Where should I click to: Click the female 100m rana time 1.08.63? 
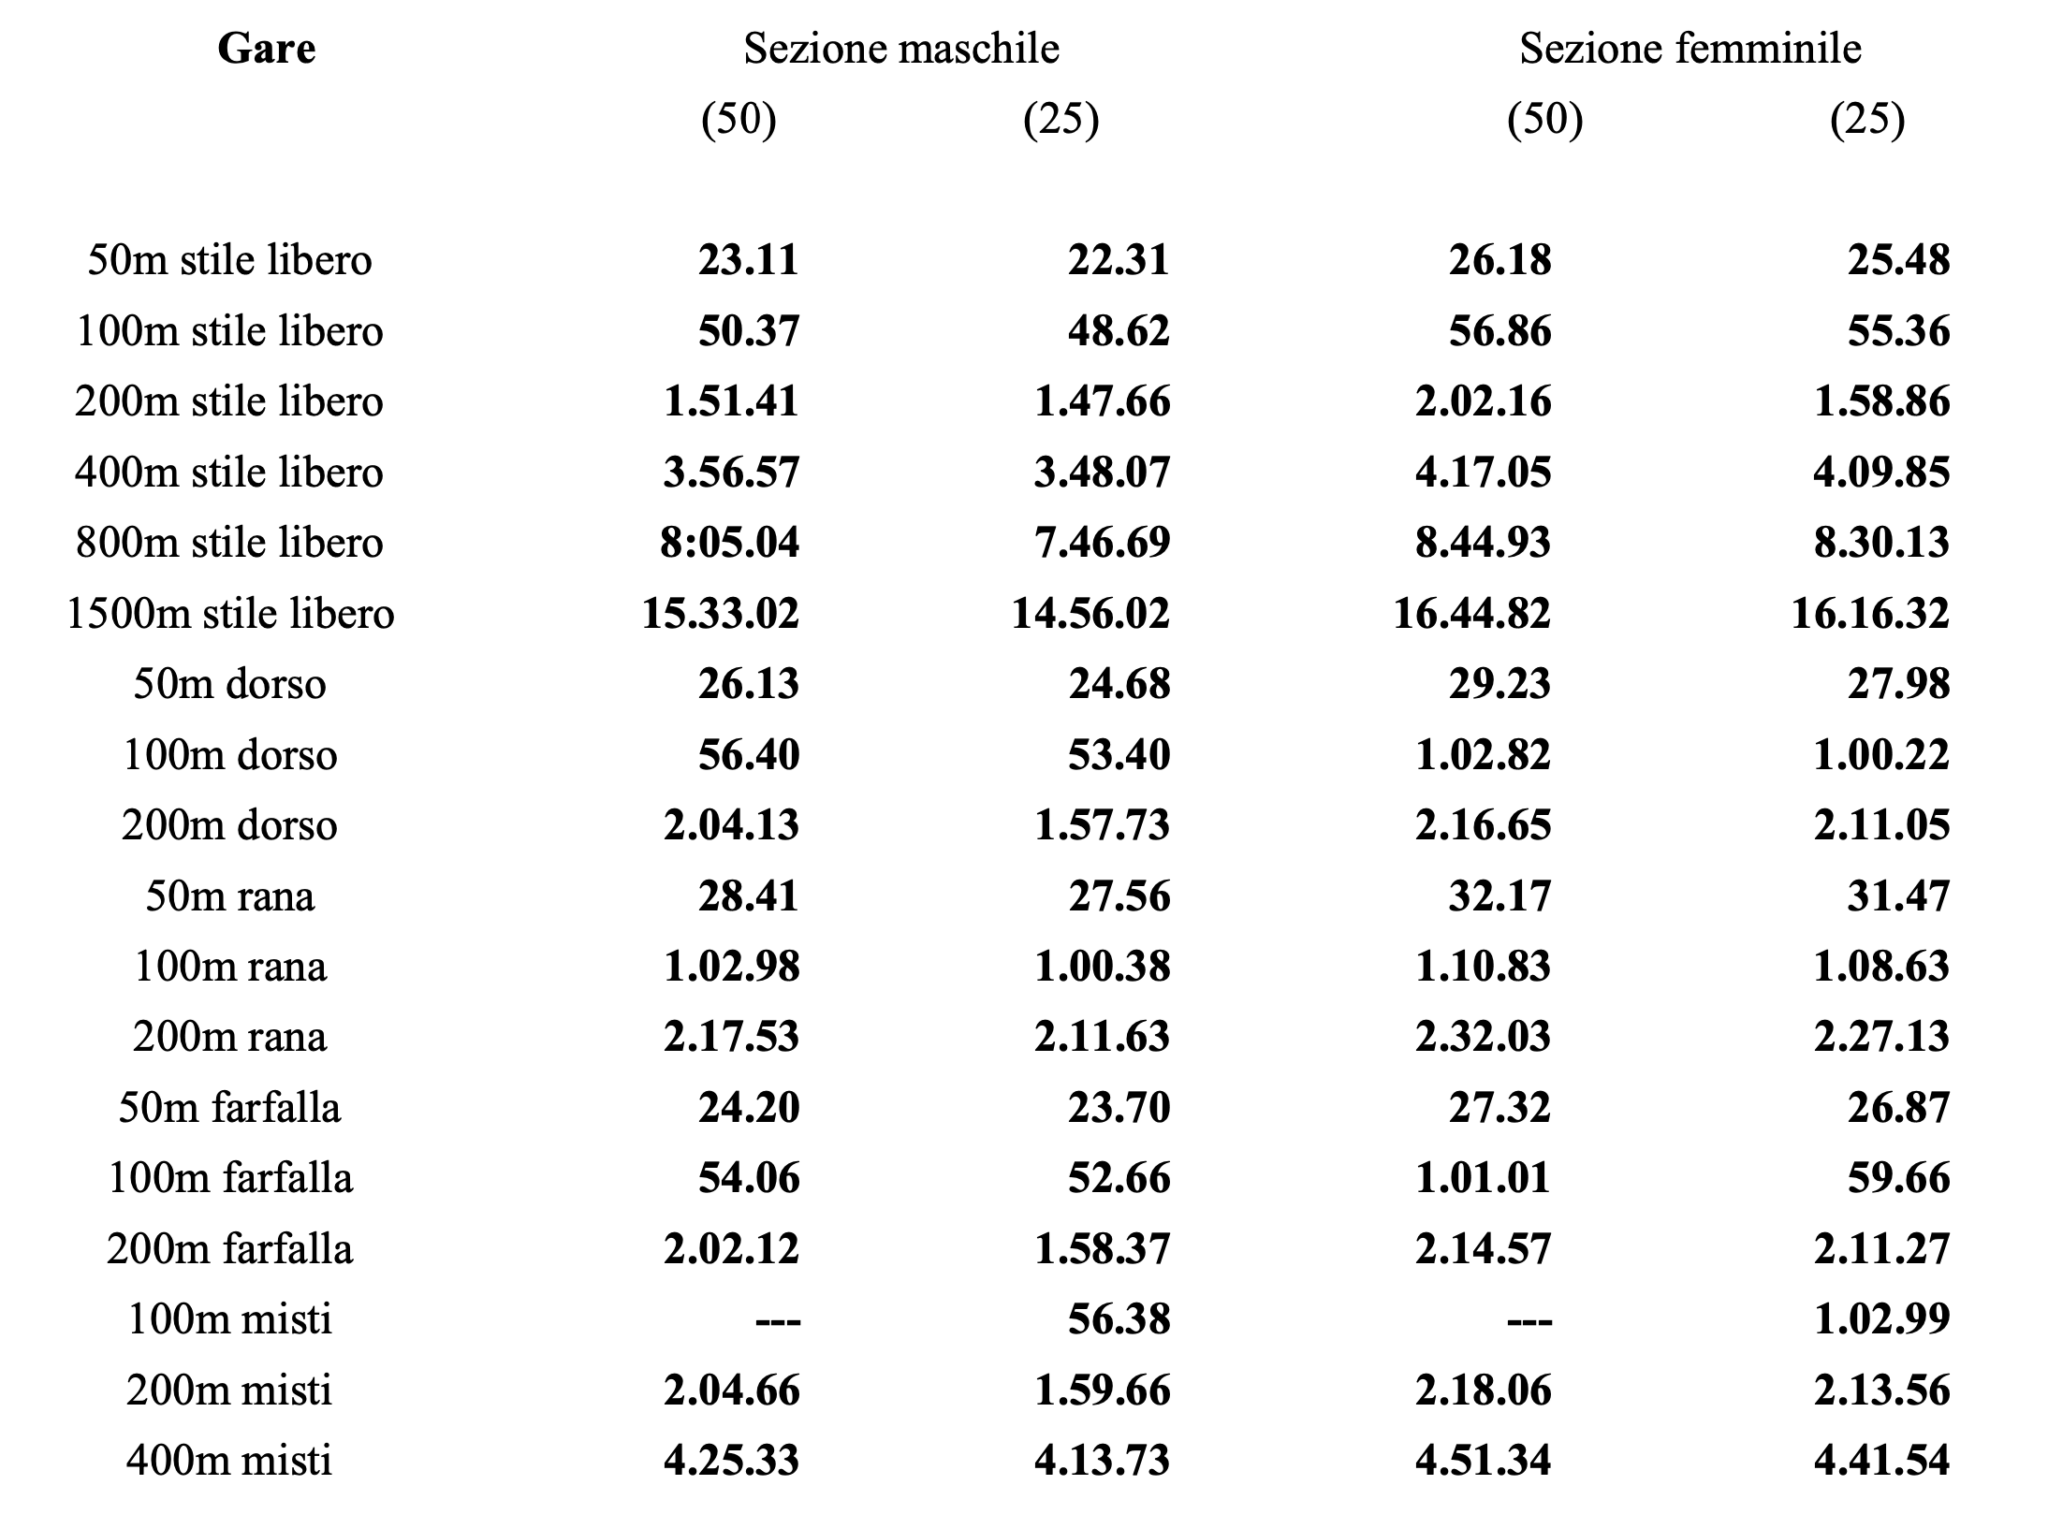pos(1882,966)
